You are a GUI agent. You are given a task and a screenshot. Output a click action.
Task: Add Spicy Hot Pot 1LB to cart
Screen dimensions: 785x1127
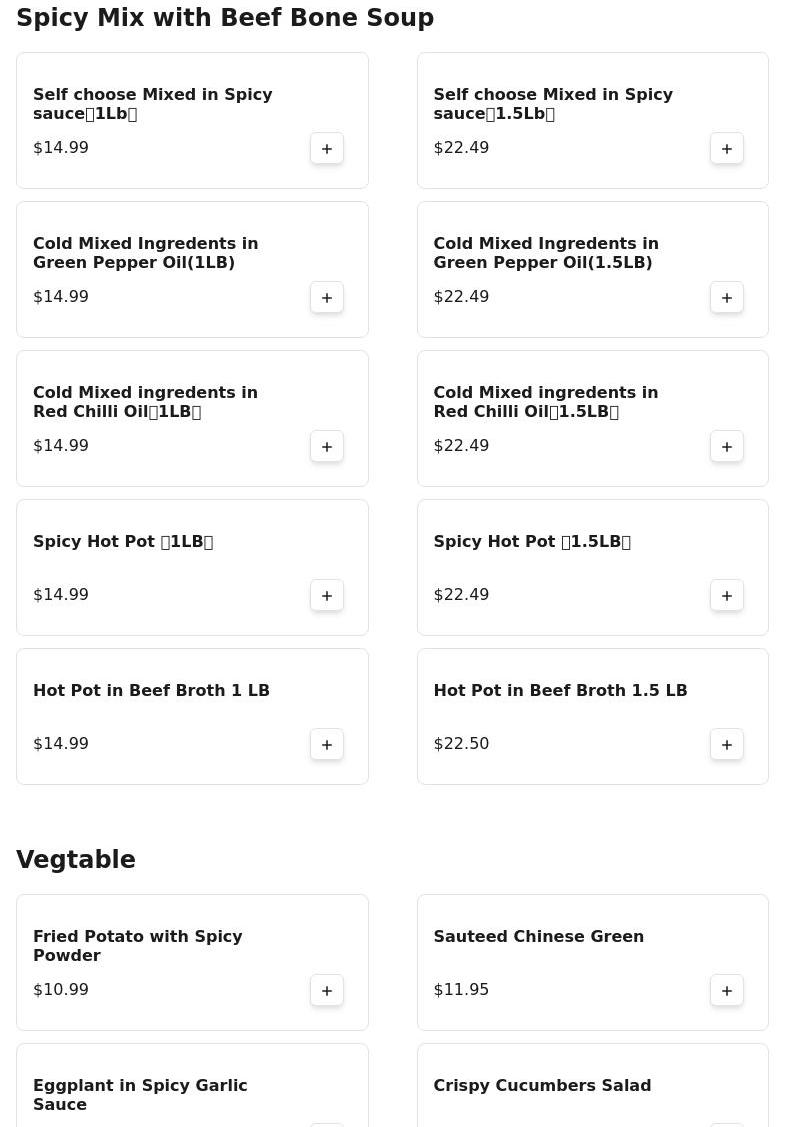pyautogui.click(x=327, y=595)
